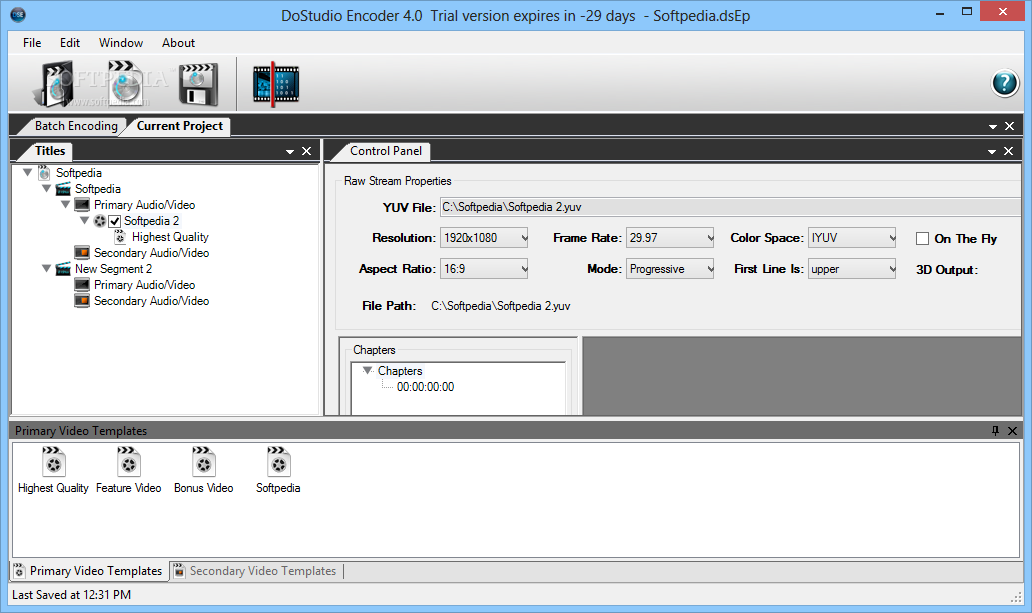
Task: Click the save project floppy icon
Action: tap(198, 84)
